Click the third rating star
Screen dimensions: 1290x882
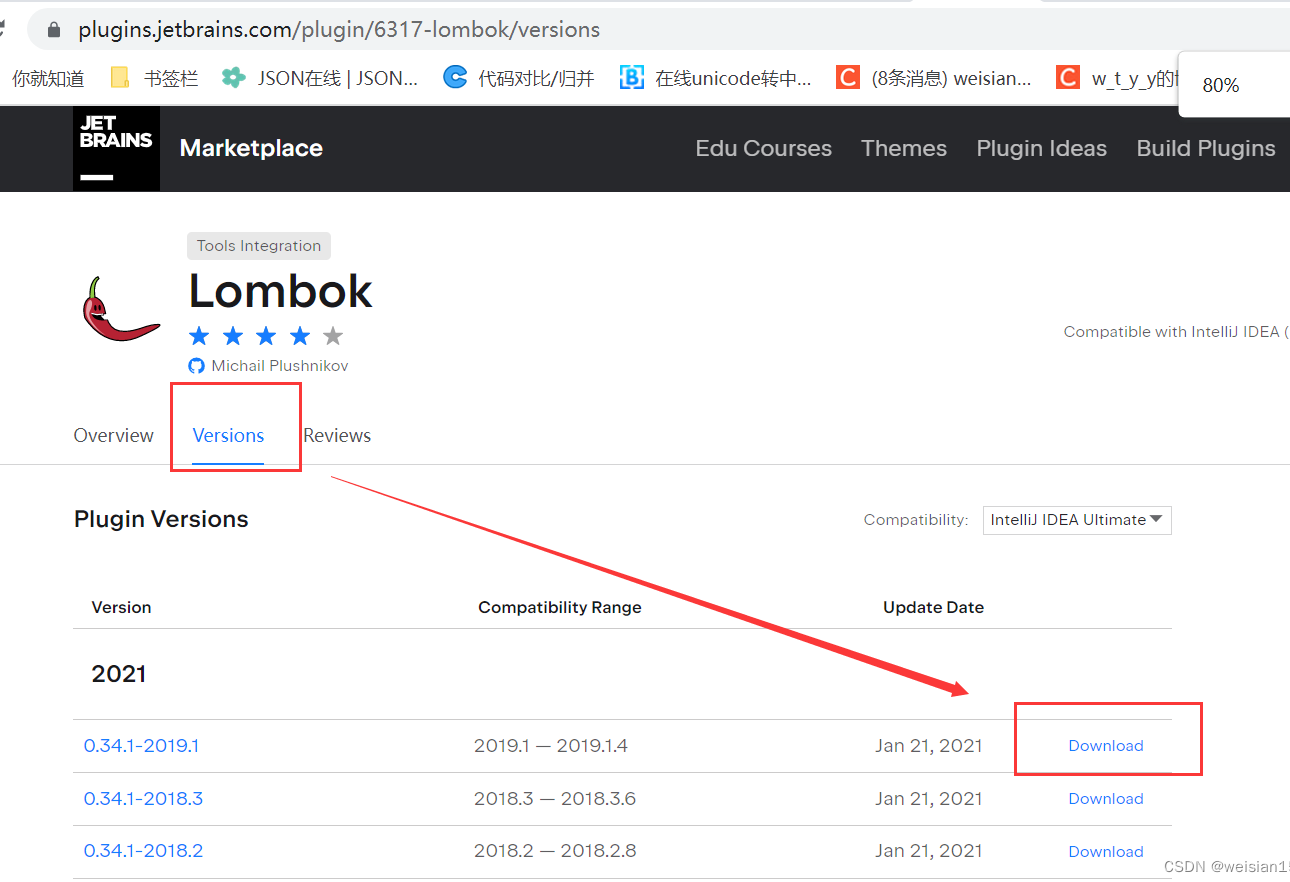[x=266, y=335]
